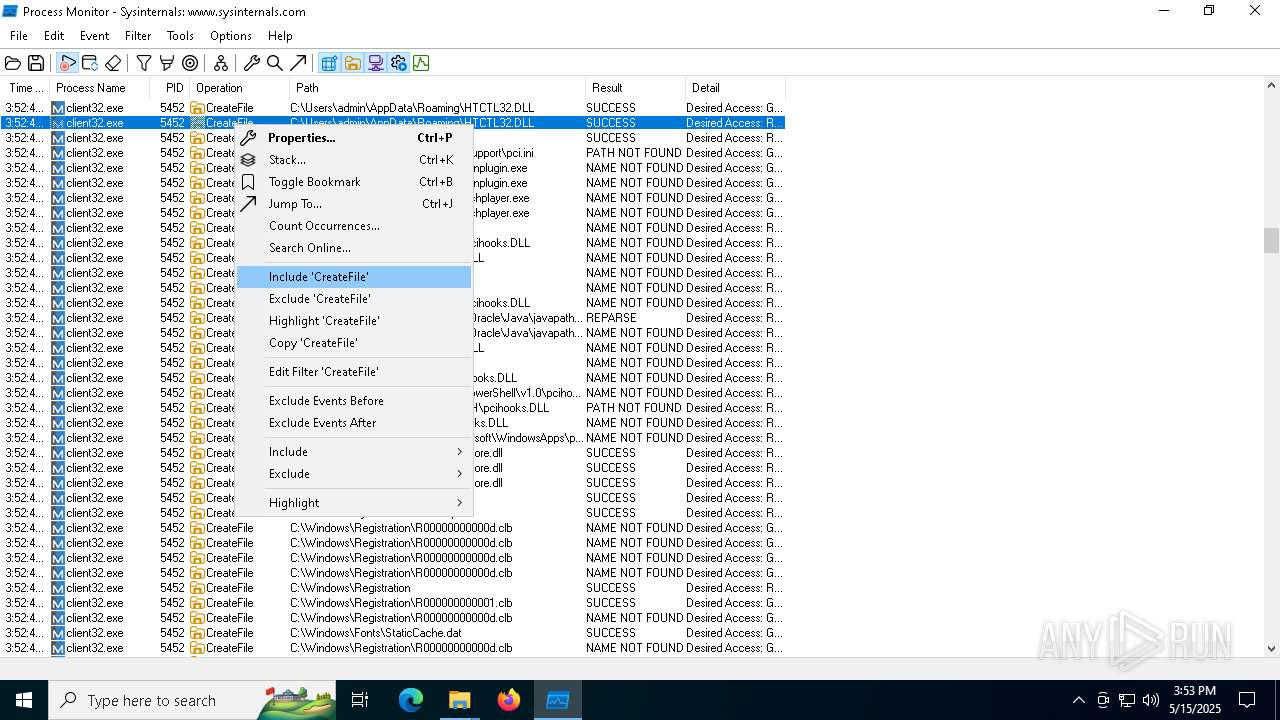Choose Stack... in context menu
The width and height of the screenshot is (1280, 720).
[354, 160]
